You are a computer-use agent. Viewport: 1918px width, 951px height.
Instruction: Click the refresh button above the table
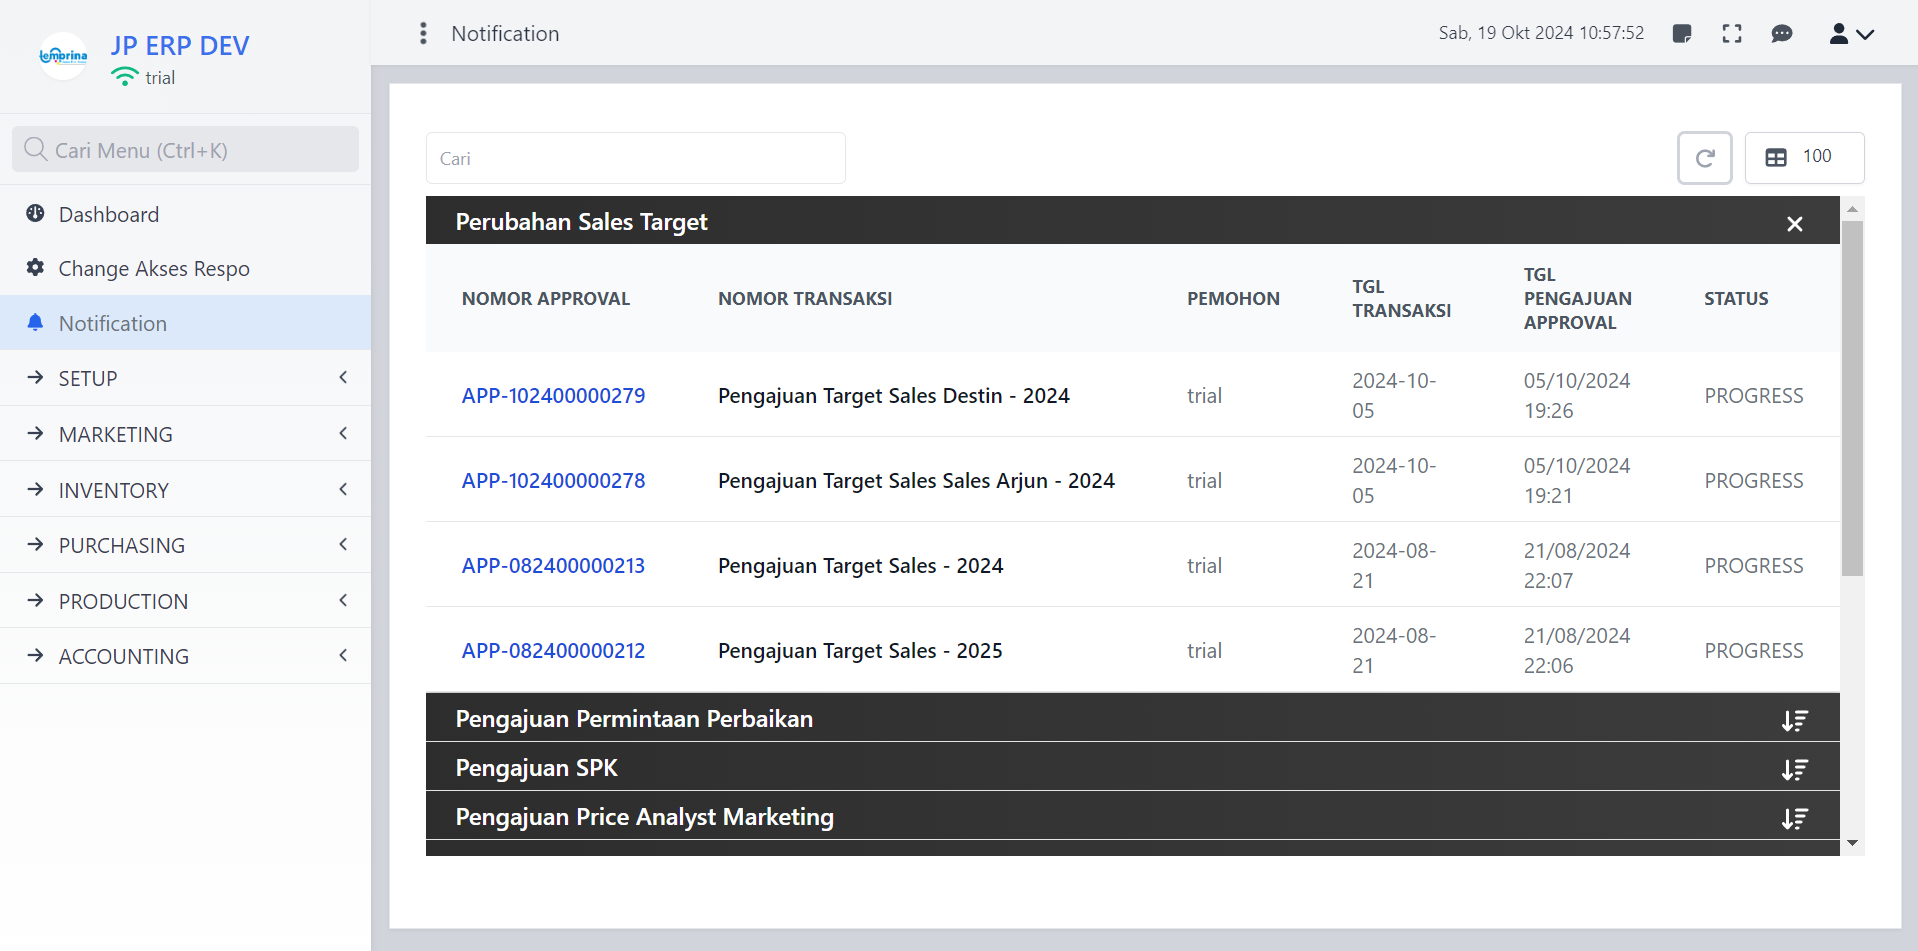click(1704, 158)
